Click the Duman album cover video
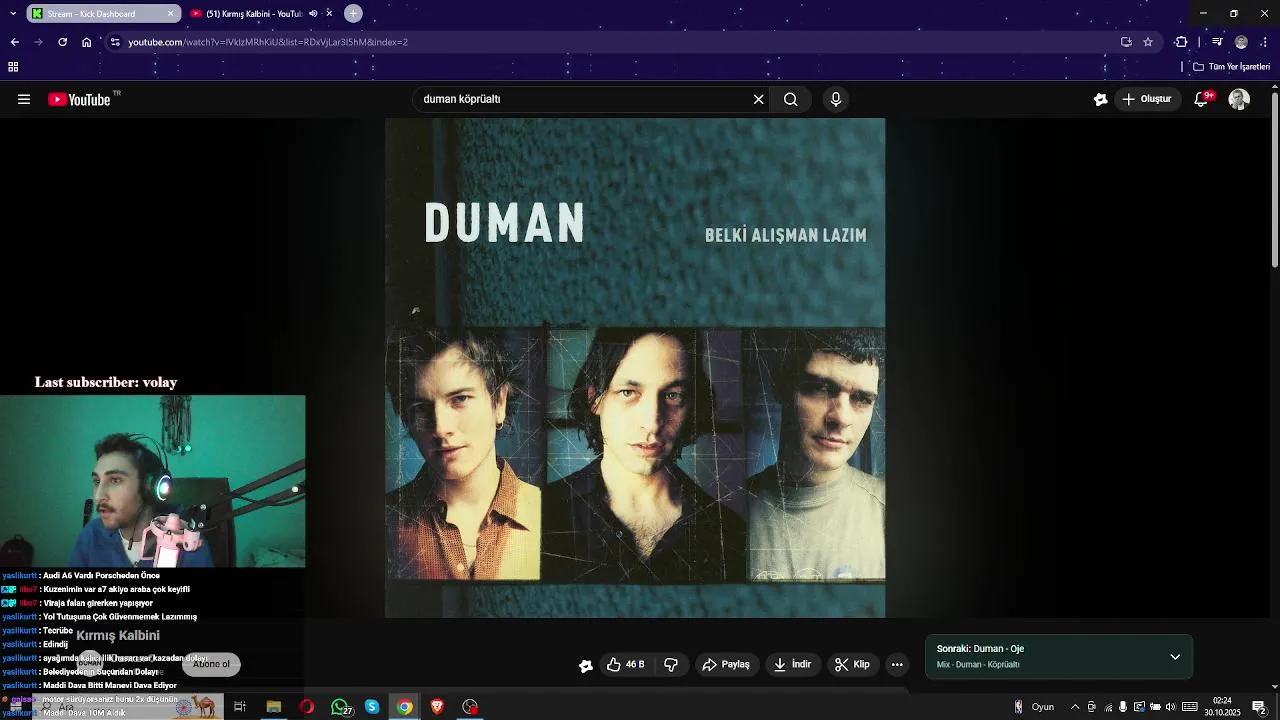The image size is (1280, 720). coord(635,368)
